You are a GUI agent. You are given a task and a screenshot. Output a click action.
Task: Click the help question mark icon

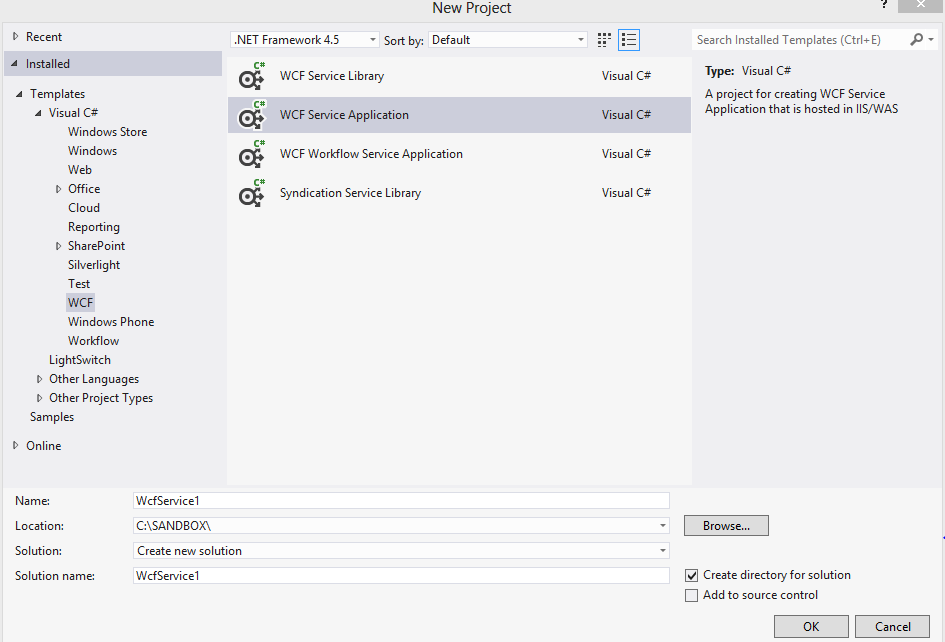coord(883,6)
